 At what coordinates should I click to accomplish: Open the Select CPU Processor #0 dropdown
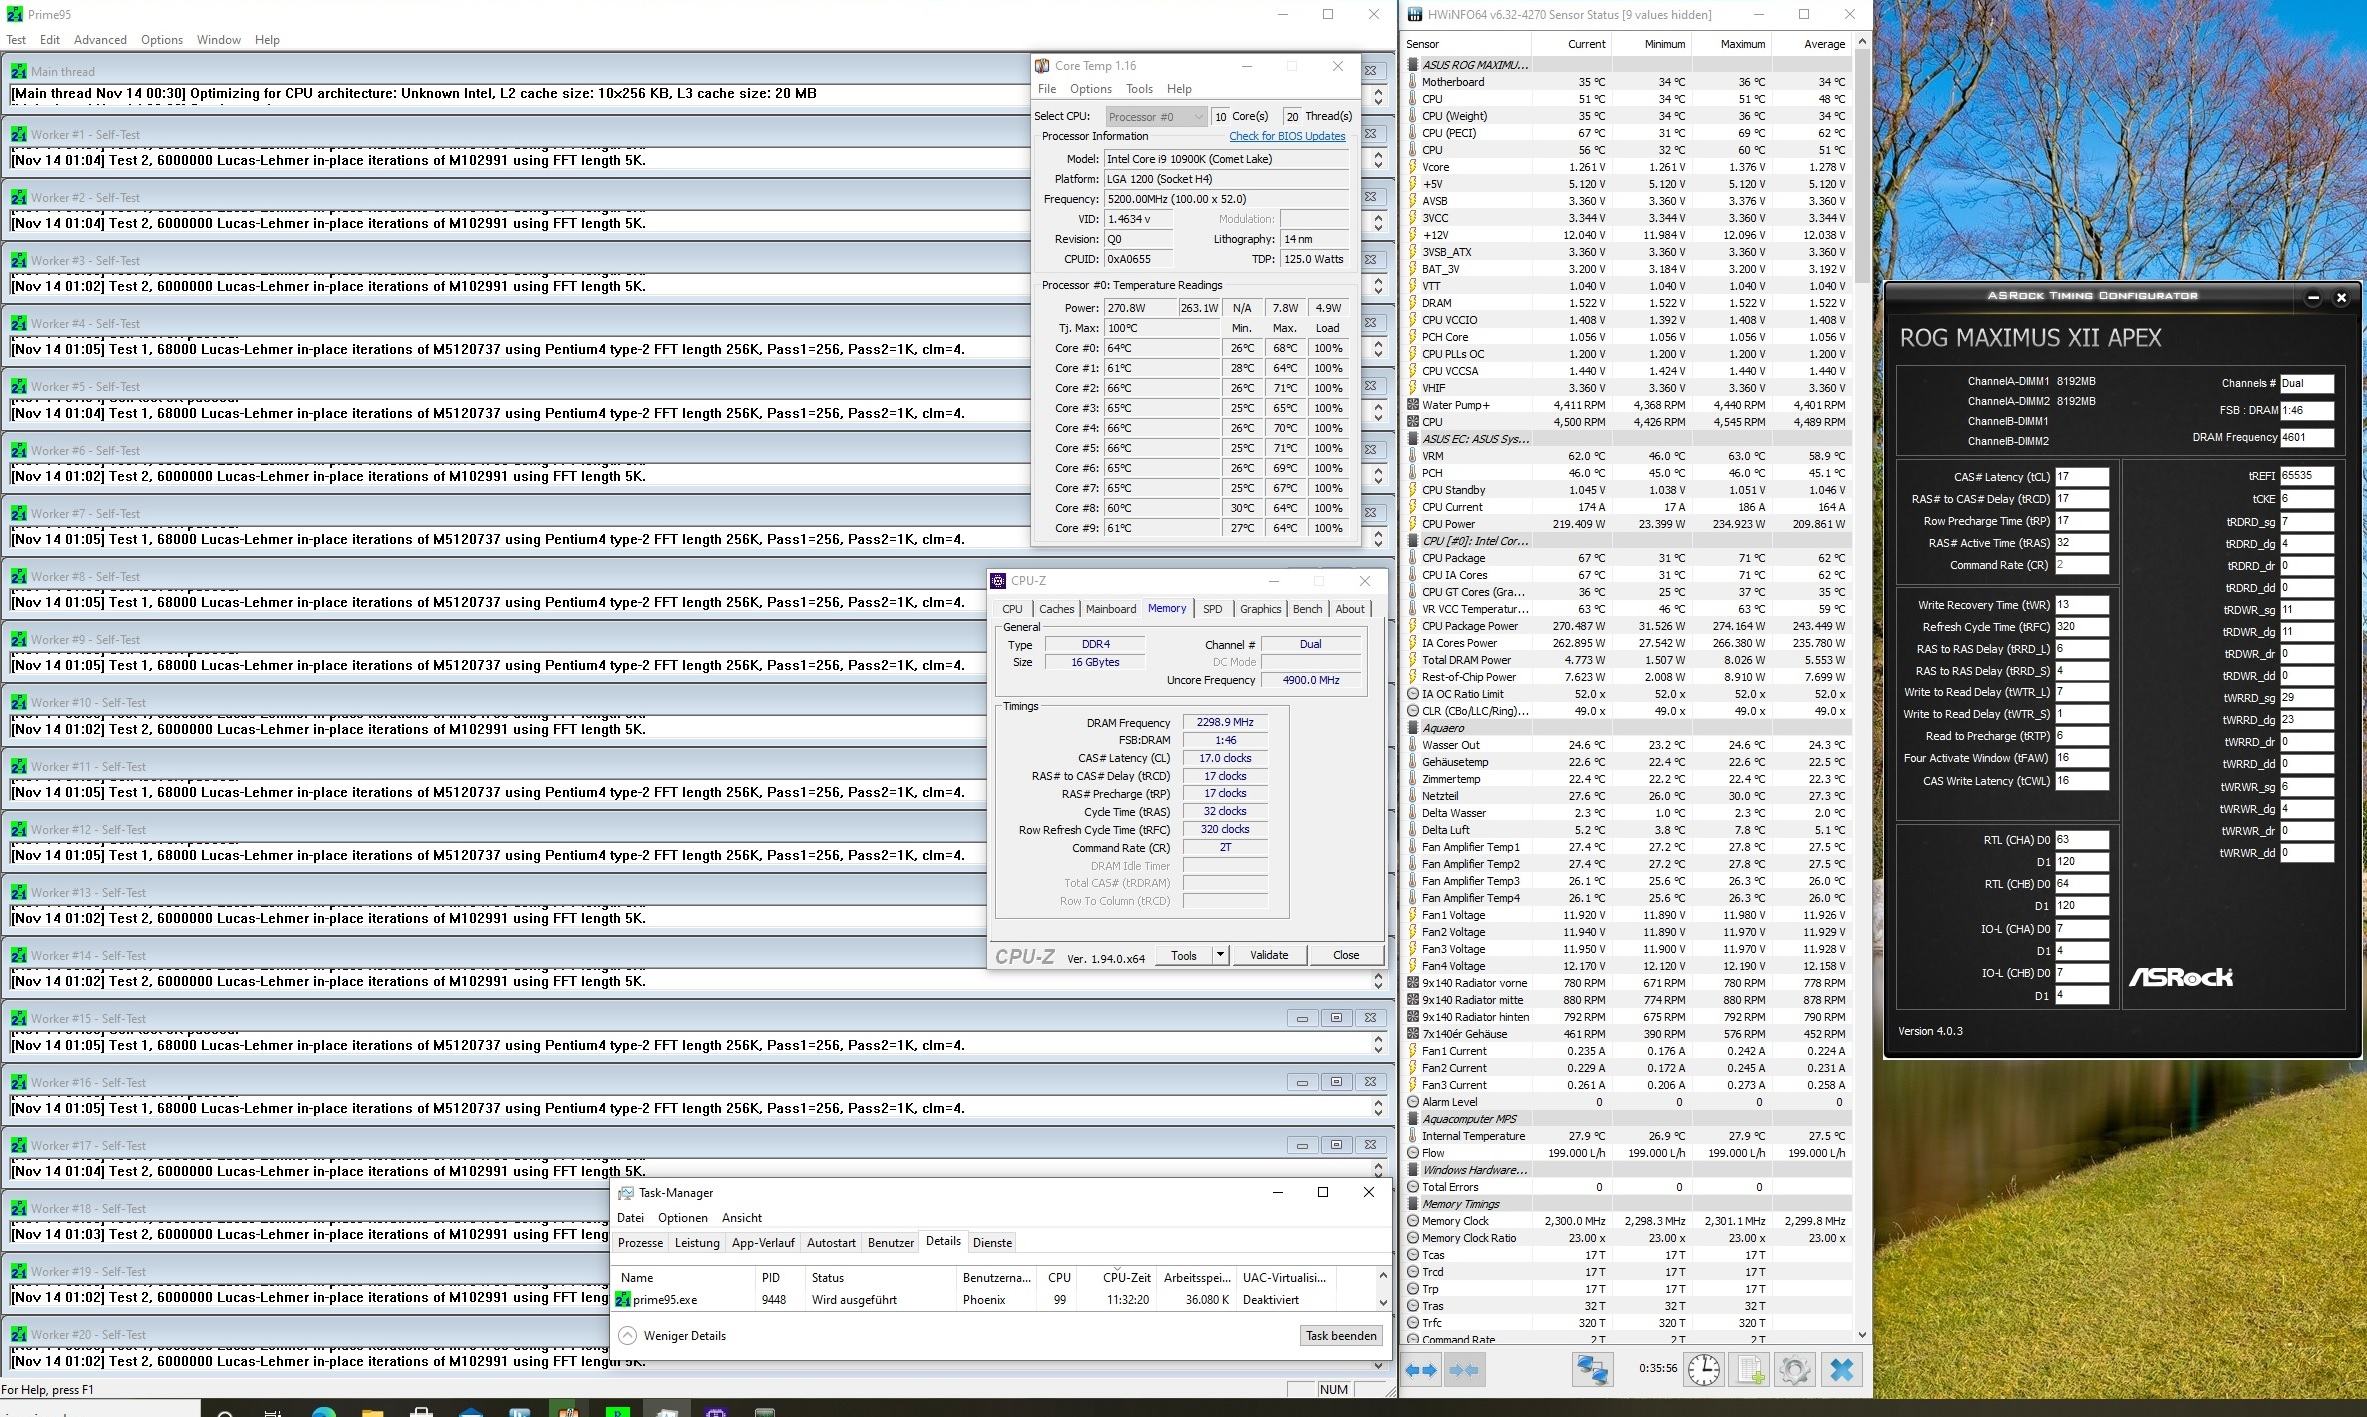1156,117
